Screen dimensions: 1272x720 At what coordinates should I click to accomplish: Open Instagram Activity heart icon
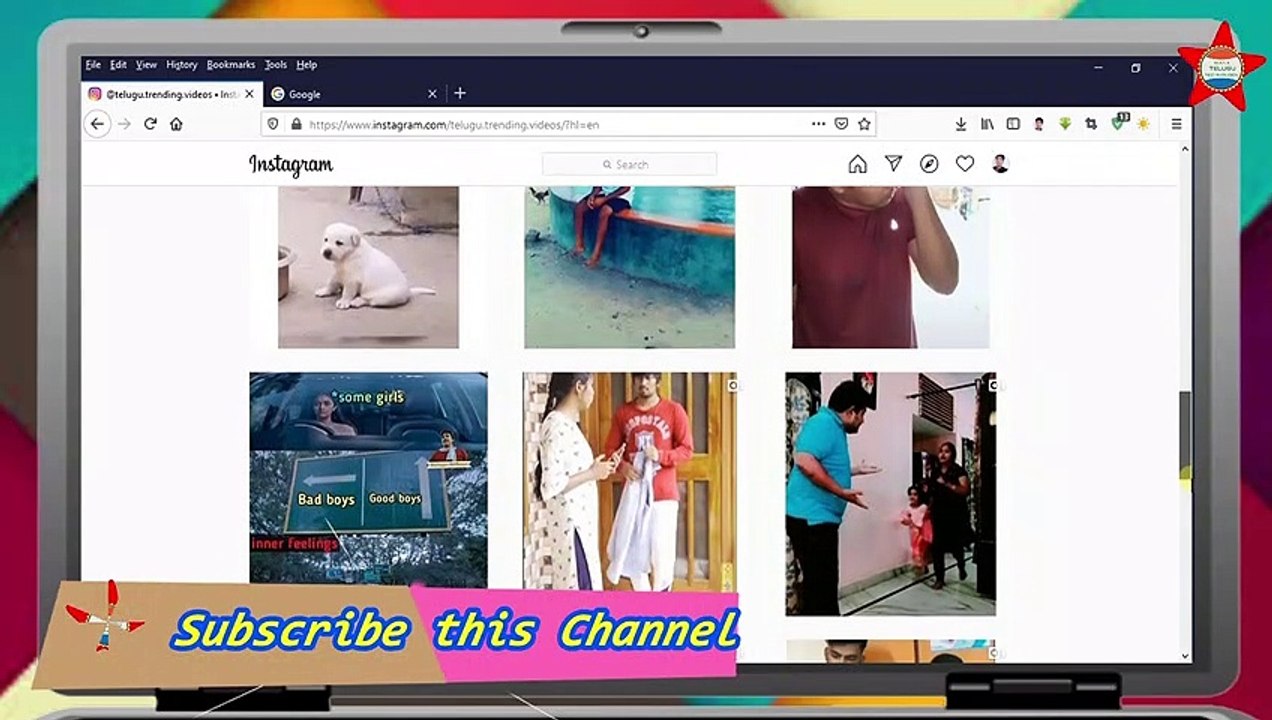(x=965, y=164)
